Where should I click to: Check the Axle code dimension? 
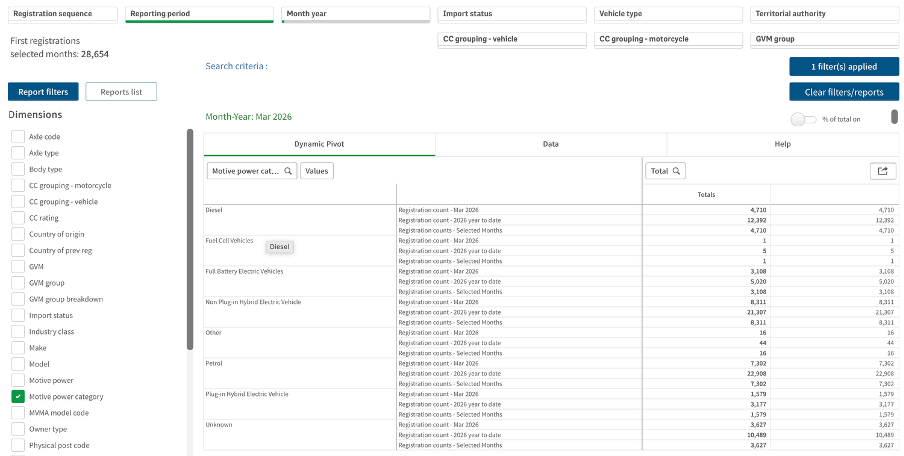click(x=18, y=137)
